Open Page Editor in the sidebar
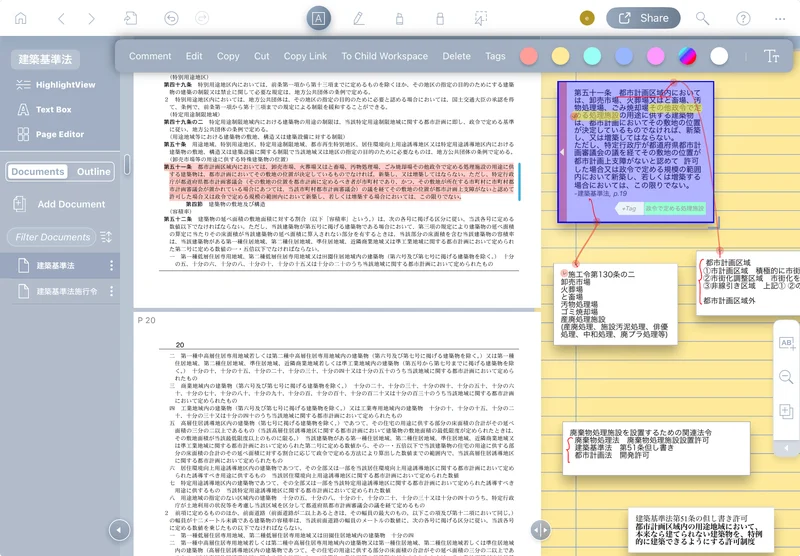 [x=51, y=134]
